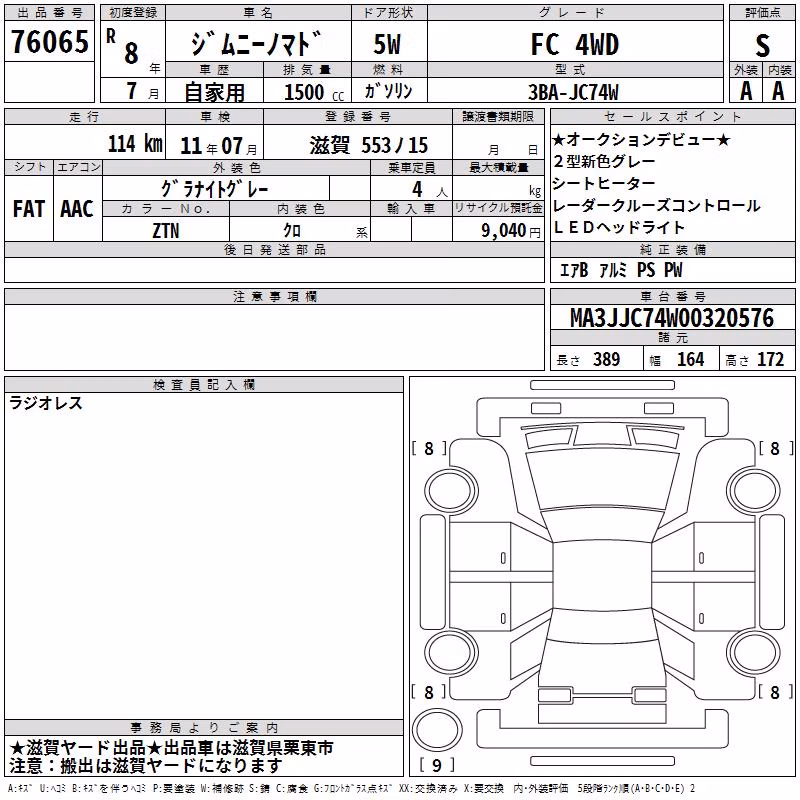Select the 自家用 vehicle history value

(214, 92)
